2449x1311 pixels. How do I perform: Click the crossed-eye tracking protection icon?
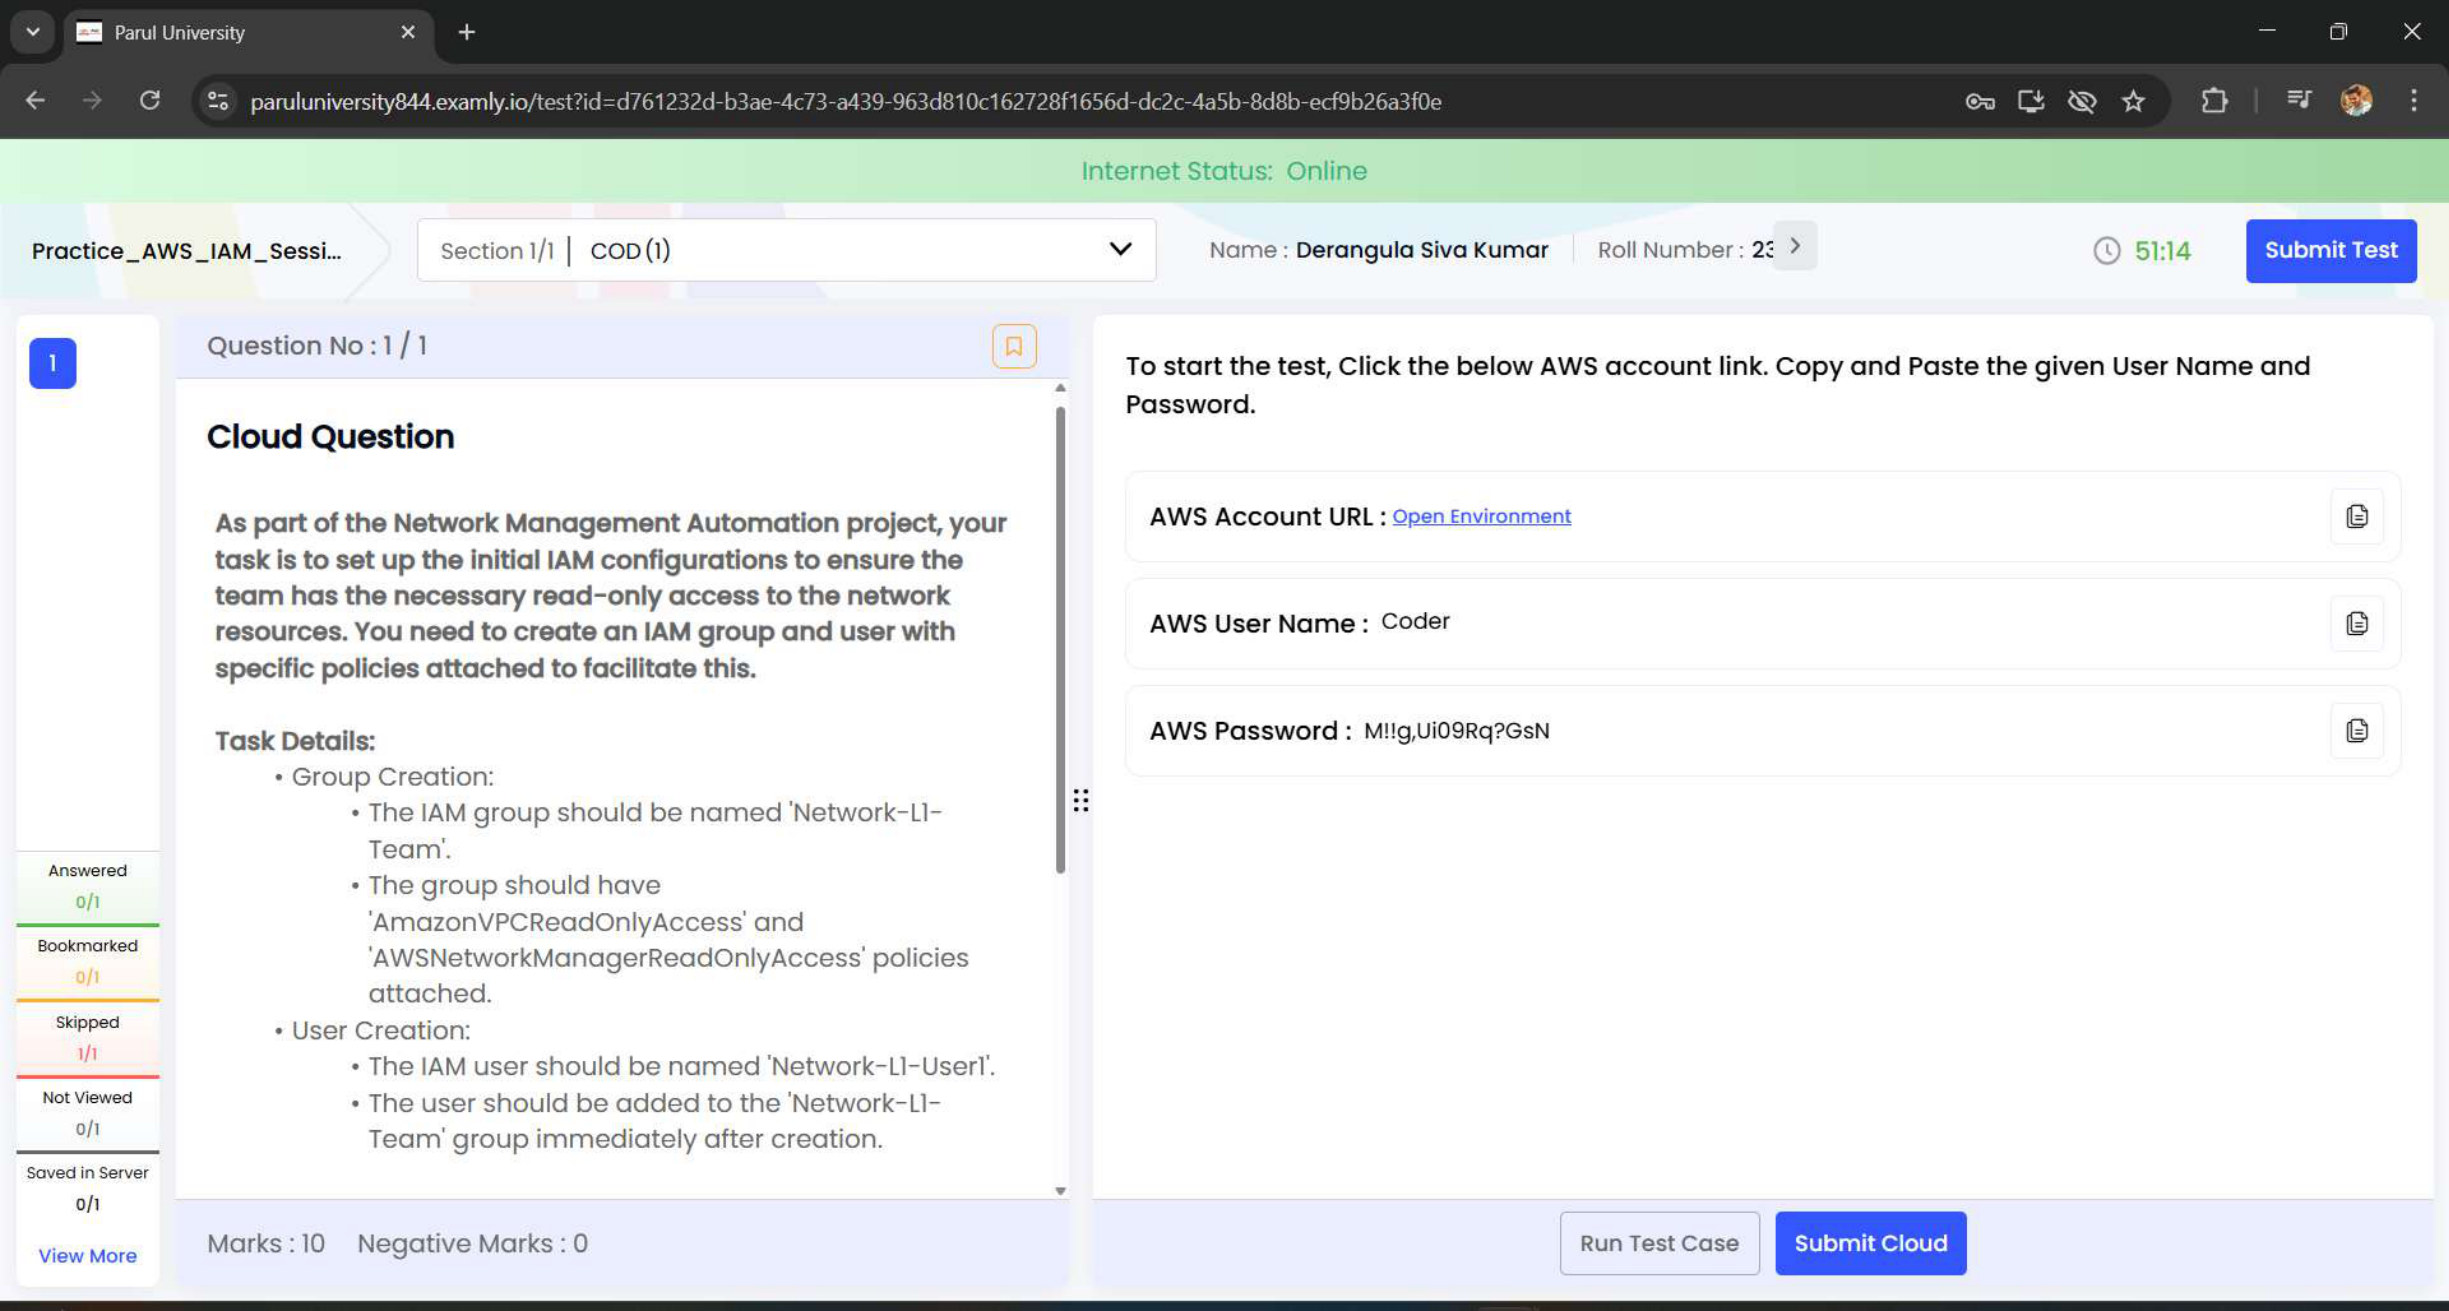point(2081,101)
